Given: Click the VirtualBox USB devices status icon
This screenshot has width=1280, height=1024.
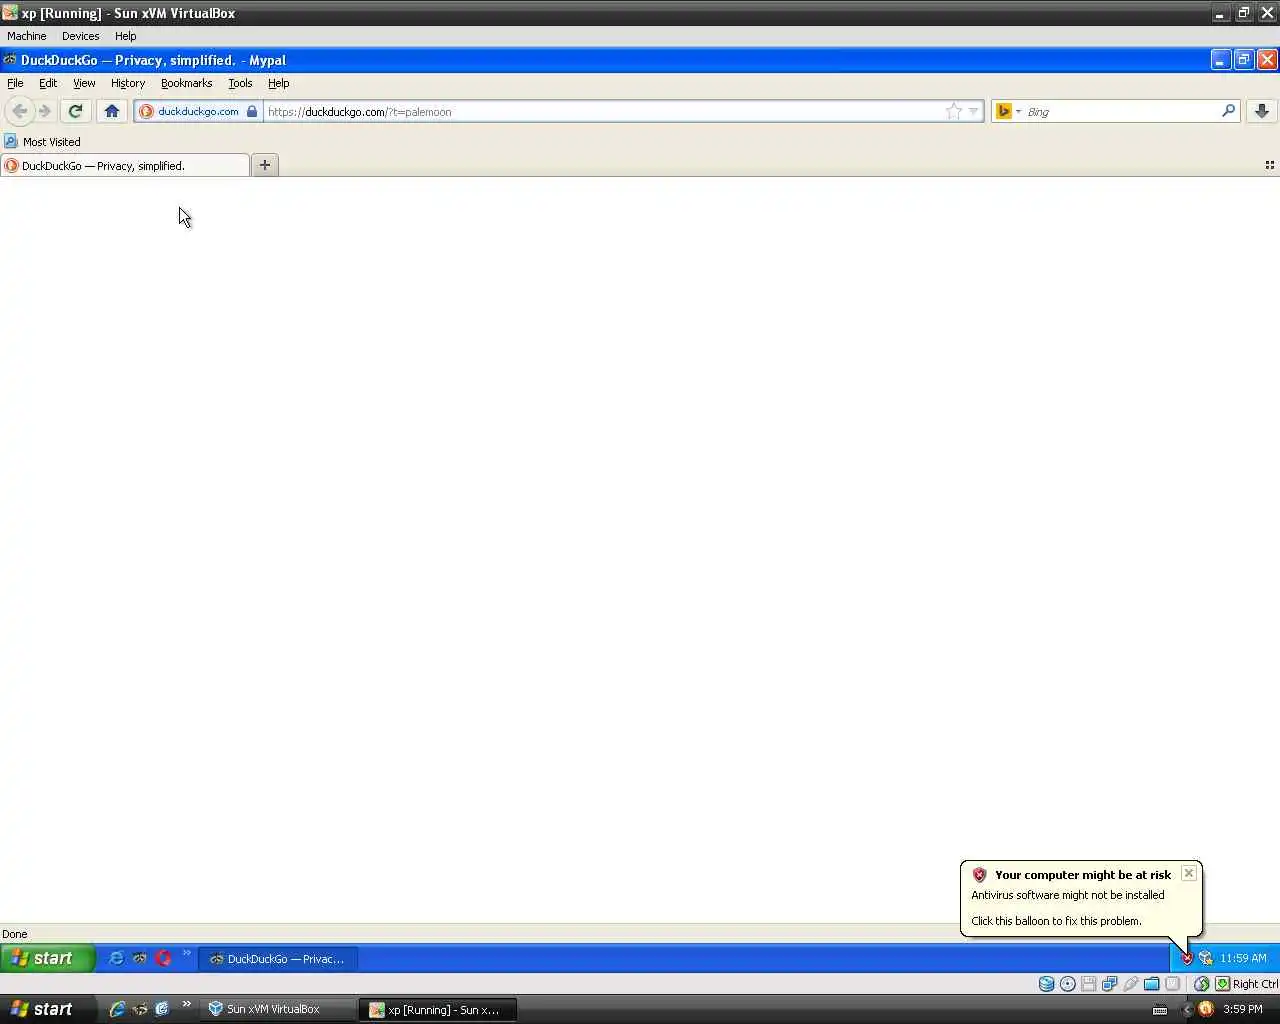Looking at the screenshot, I should pos(1131,984).
